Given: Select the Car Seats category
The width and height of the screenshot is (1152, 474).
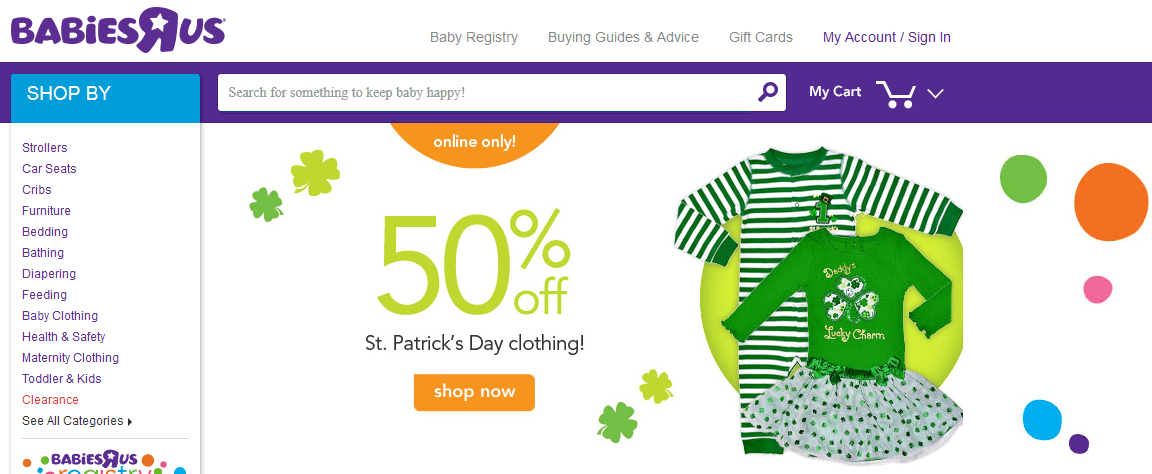Looking at the screenshot, I should pos(49,169).
